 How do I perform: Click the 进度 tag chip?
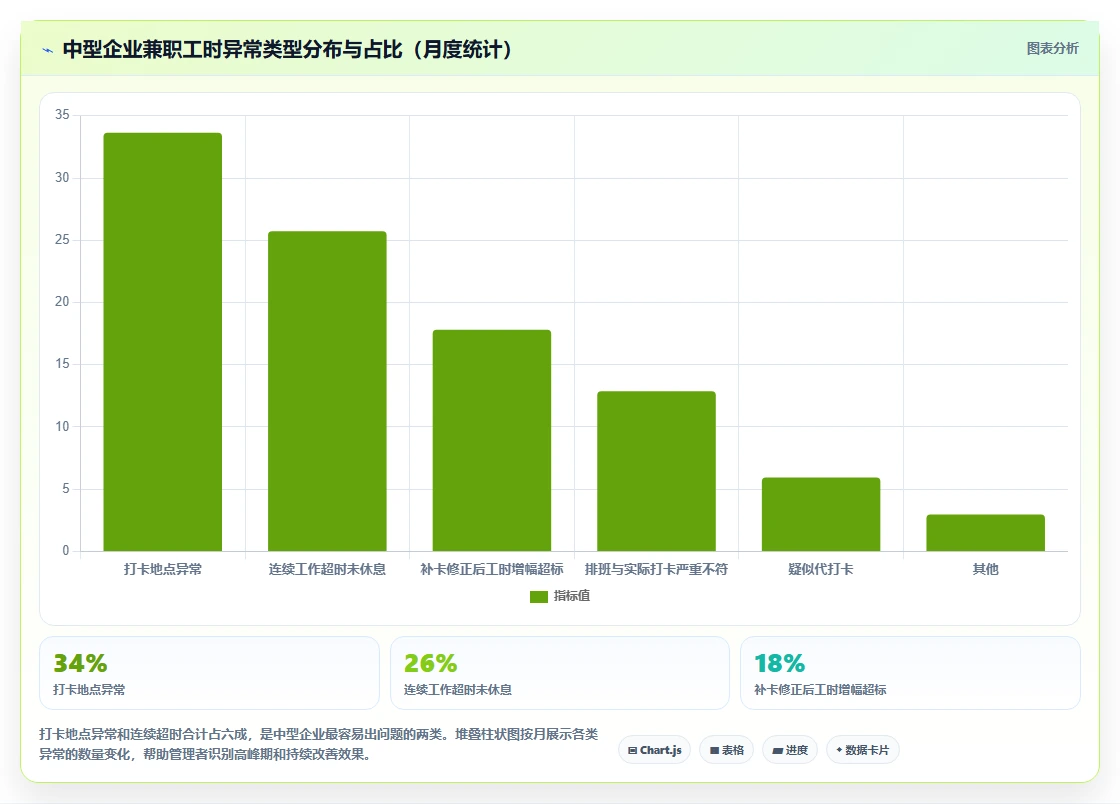tap(790, 750)
